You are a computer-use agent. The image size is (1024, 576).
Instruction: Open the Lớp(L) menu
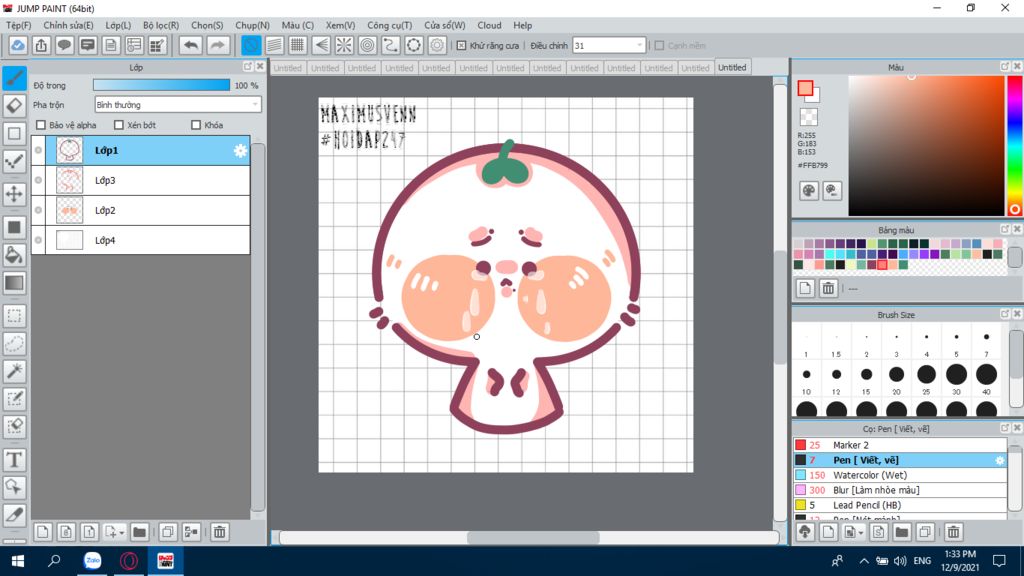(x=118, y=25)
